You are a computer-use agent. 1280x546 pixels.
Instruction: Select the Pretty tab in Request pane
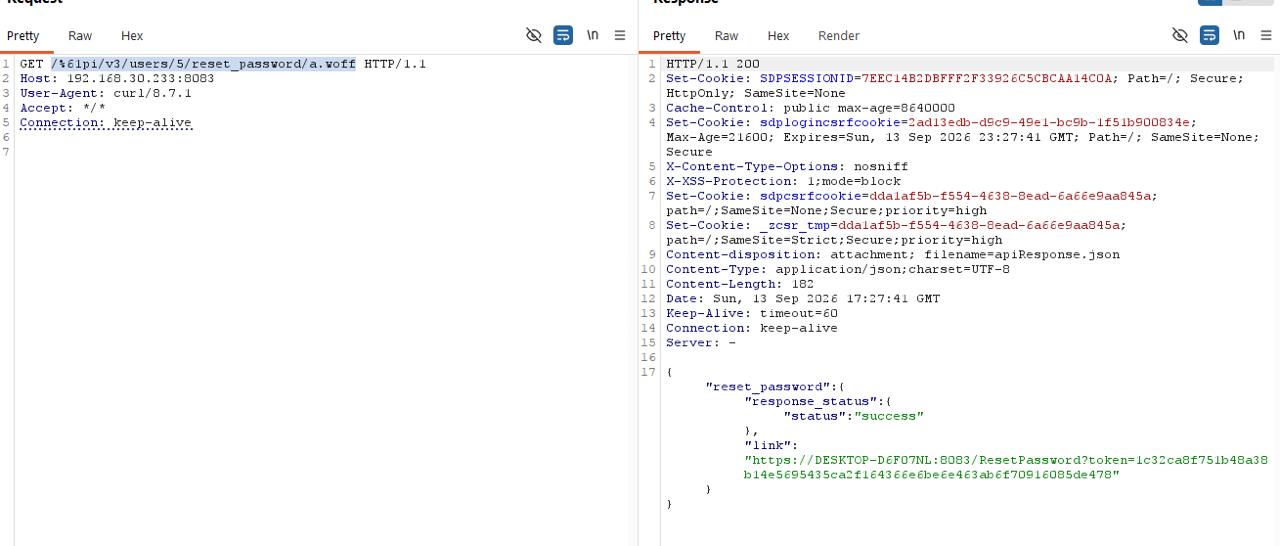click(x=23, y=36)
